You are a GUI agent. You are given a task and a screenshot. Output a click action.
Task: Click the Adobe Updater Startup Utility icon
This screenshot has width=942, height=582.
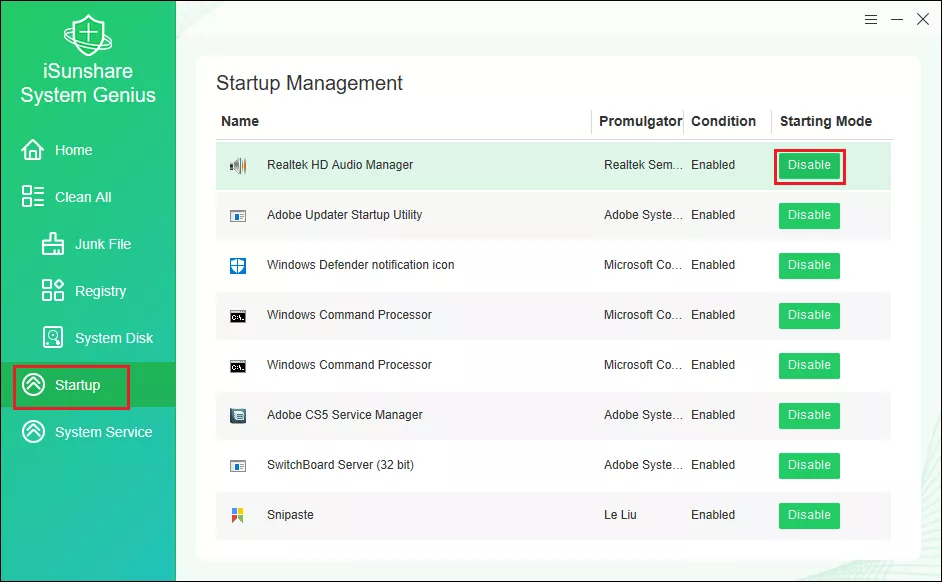(x=238, y=216)
